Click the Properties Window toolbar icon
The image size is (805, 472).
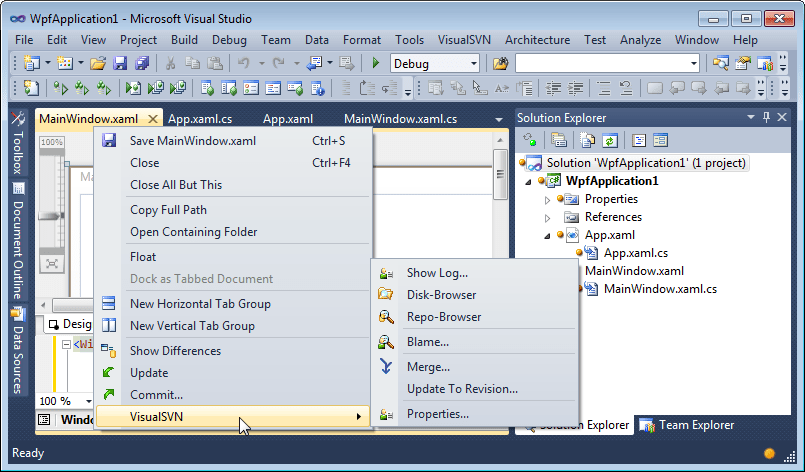[x=742, y=64]
